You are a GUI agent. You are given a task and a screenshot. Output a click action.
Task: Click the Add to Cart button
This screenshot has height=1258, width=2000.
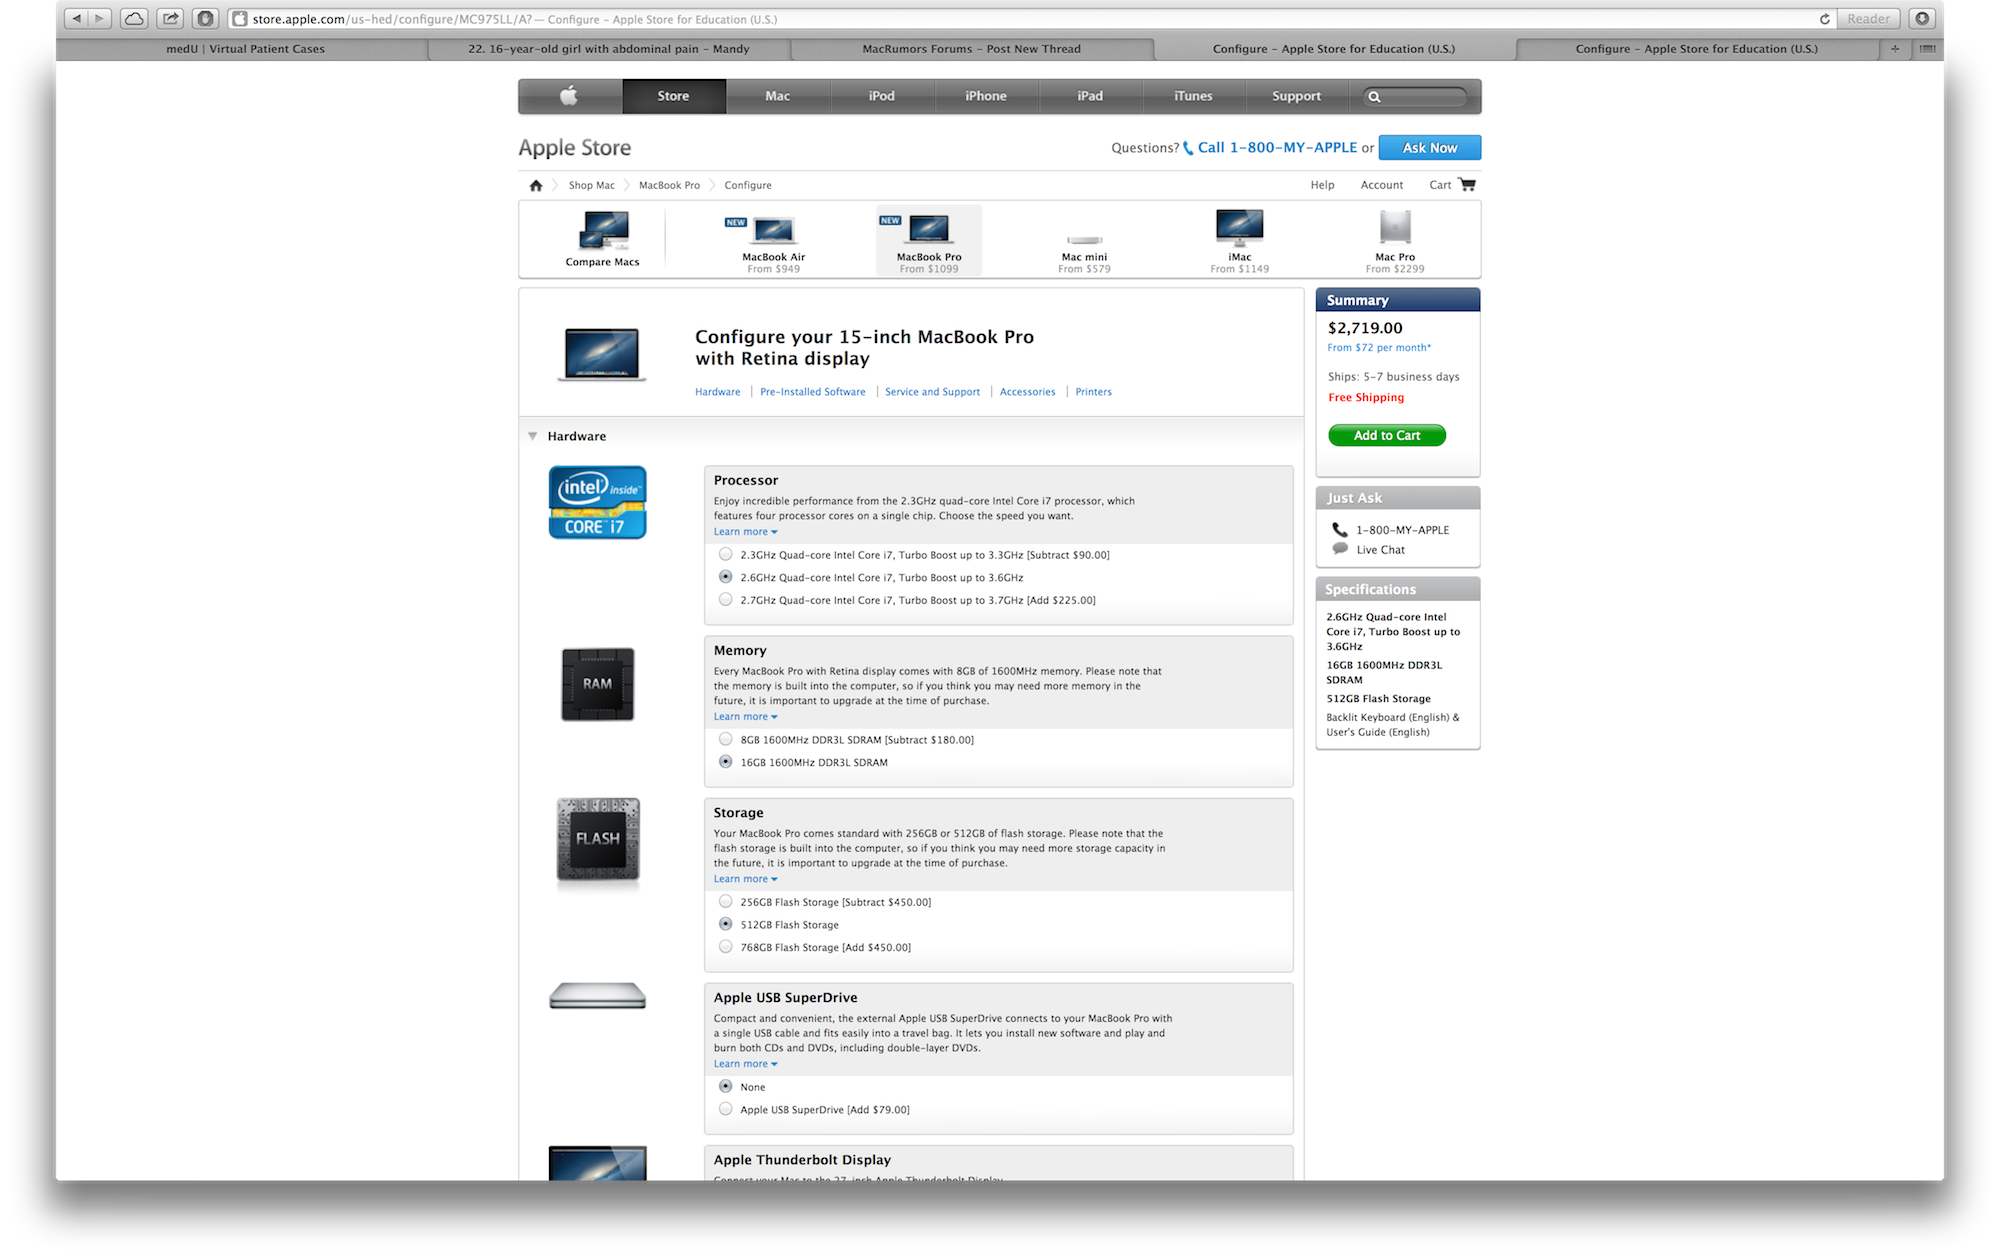[1386, 435]
